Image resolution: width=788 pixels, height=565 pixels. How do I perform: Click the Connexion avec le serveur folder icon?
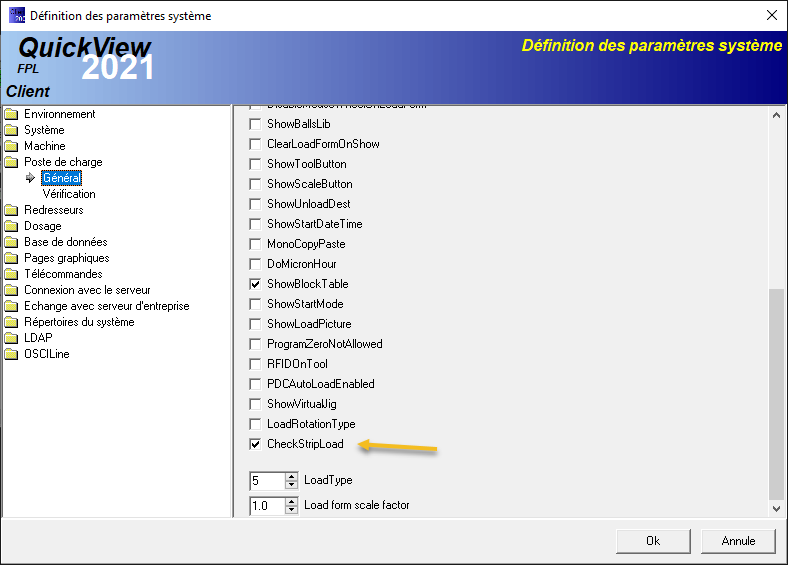pos(11,291)
